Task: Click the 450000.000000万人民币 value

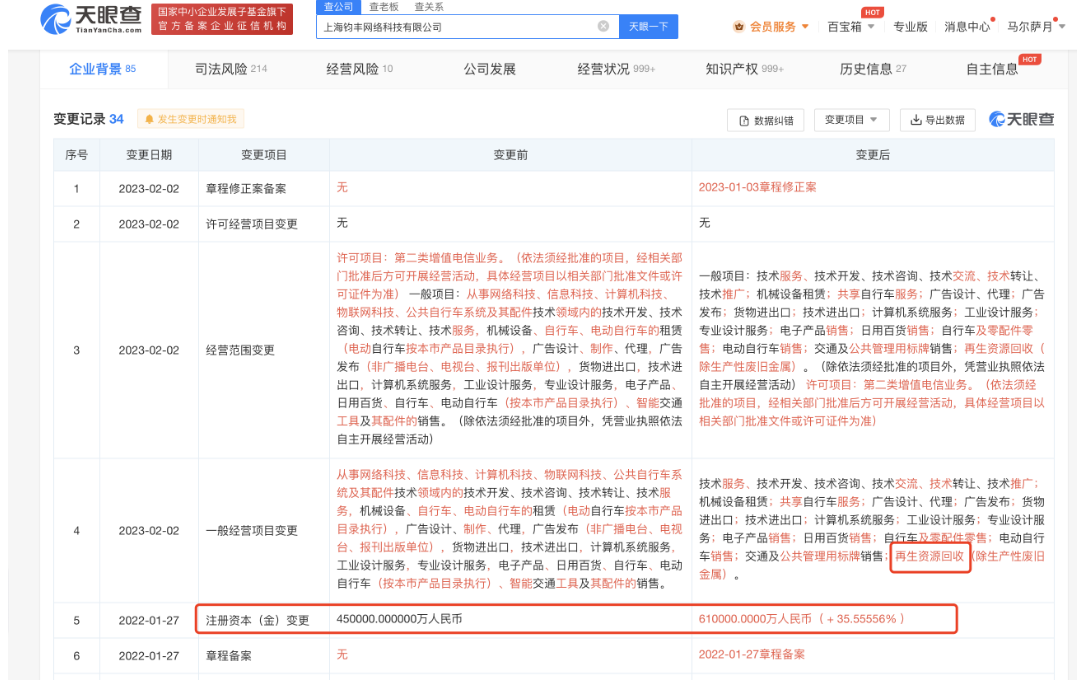Action: [x=399, y=619]
